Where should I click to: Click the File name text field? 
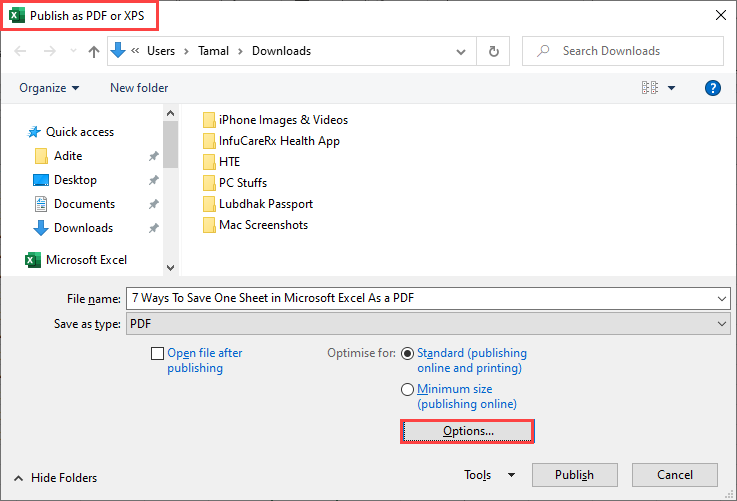[421, 298]
